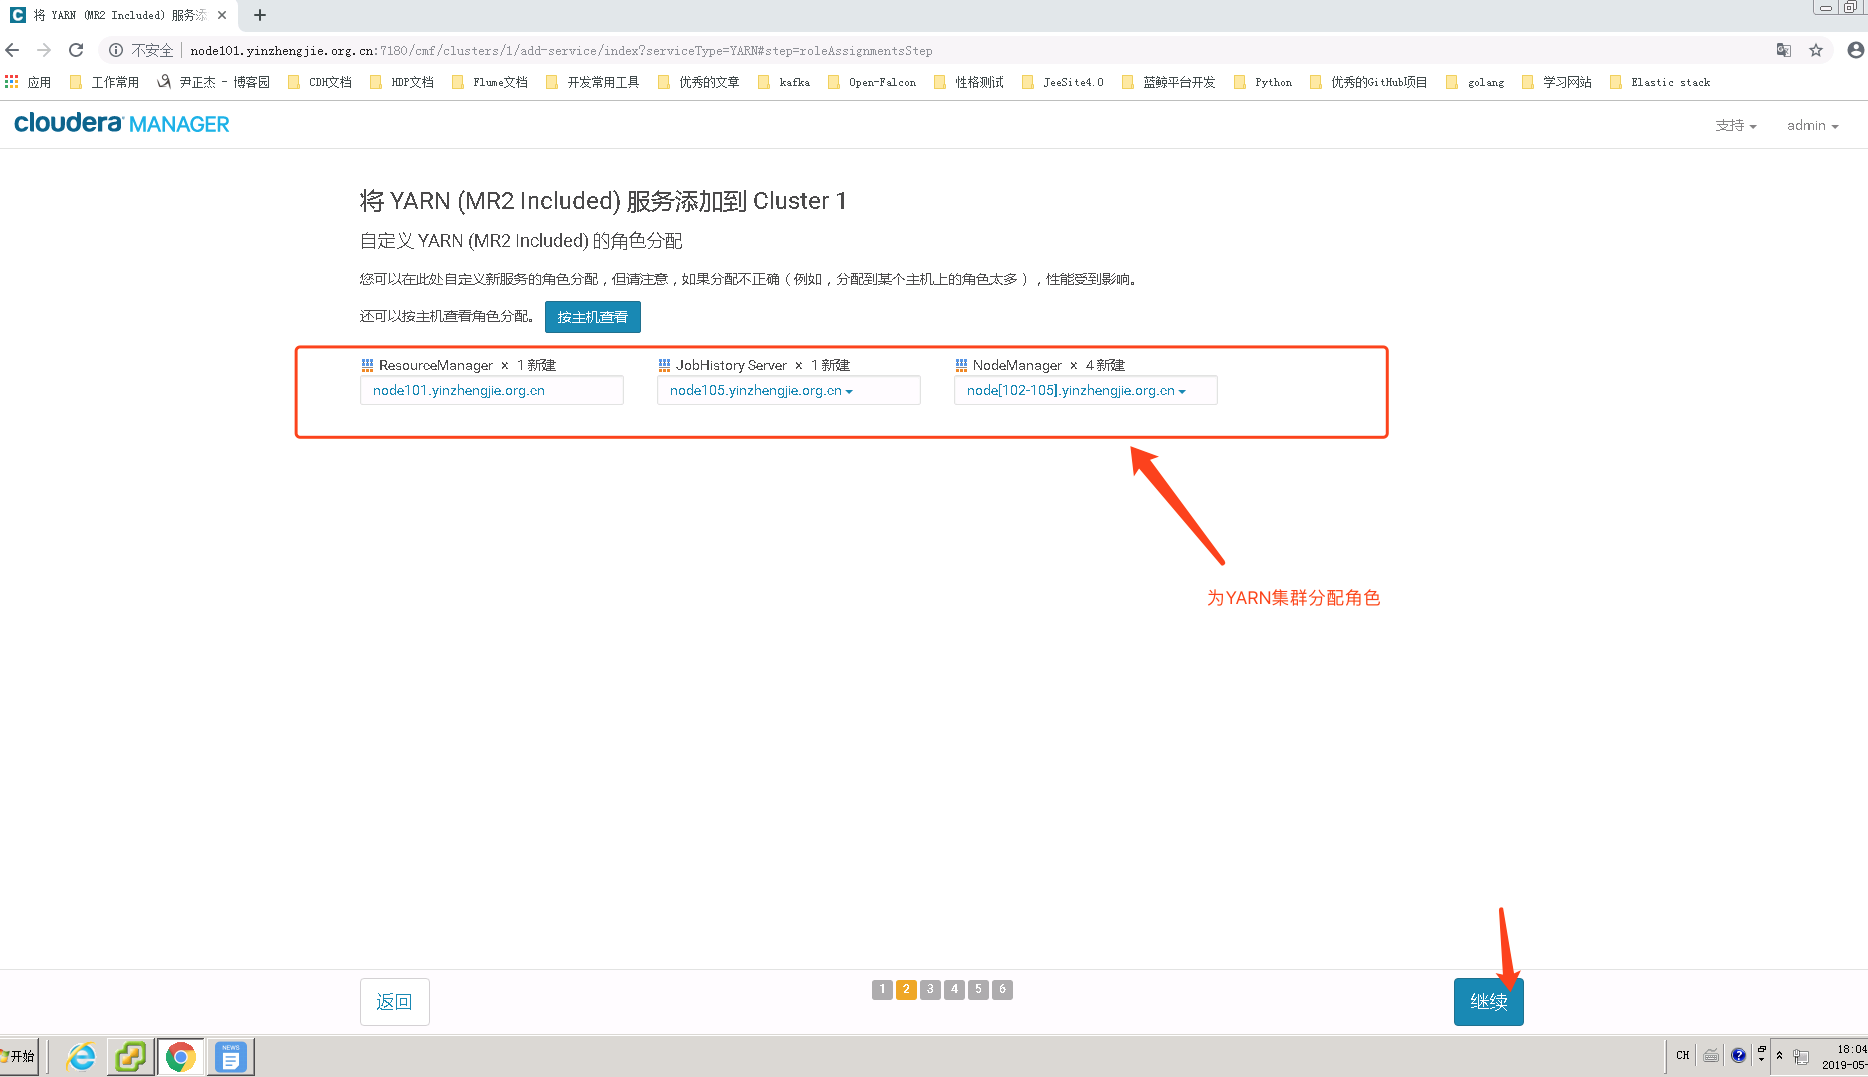Image resolution: width=1868 pixels, height=1077 pixels.
Task: Open the Elastic stack bookmark folder
Action: 1660,82
